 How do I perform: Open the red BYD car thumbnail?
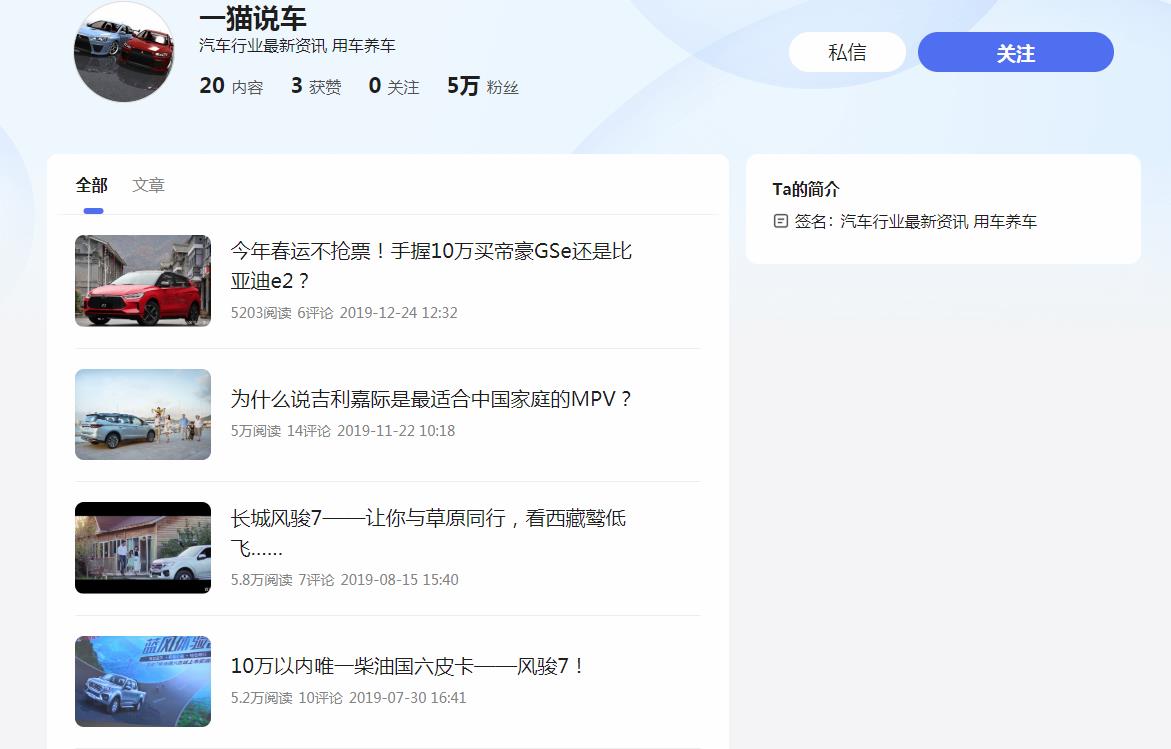143,281
